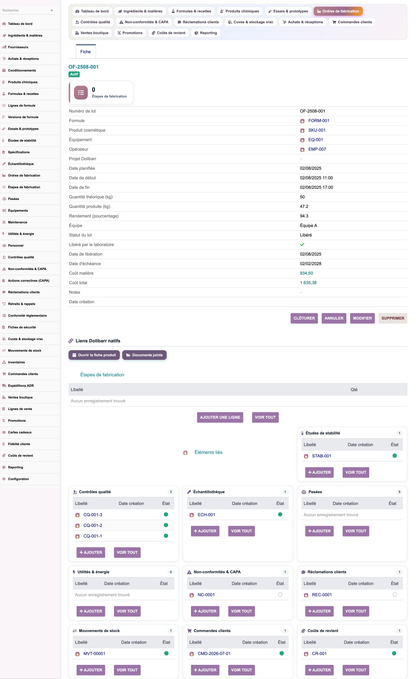Click VOIR TOUT in the Contrôles qualité card

click(x=127, y=553)
